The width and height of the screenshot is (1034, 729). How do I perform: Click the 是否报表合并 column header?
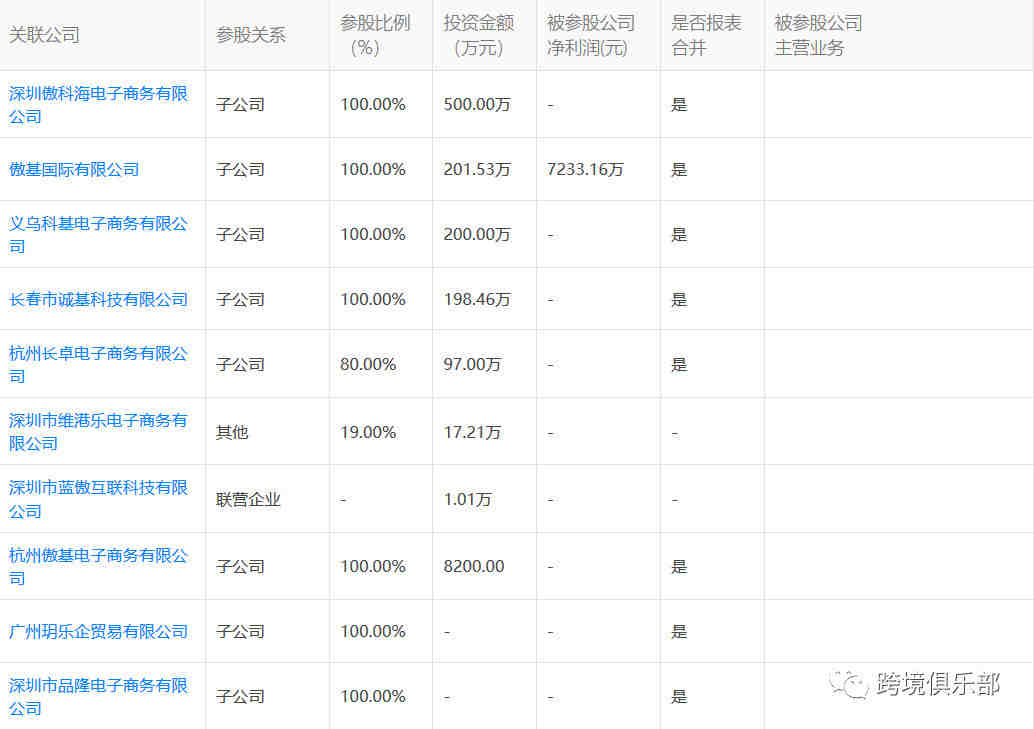tap(706, 35)
